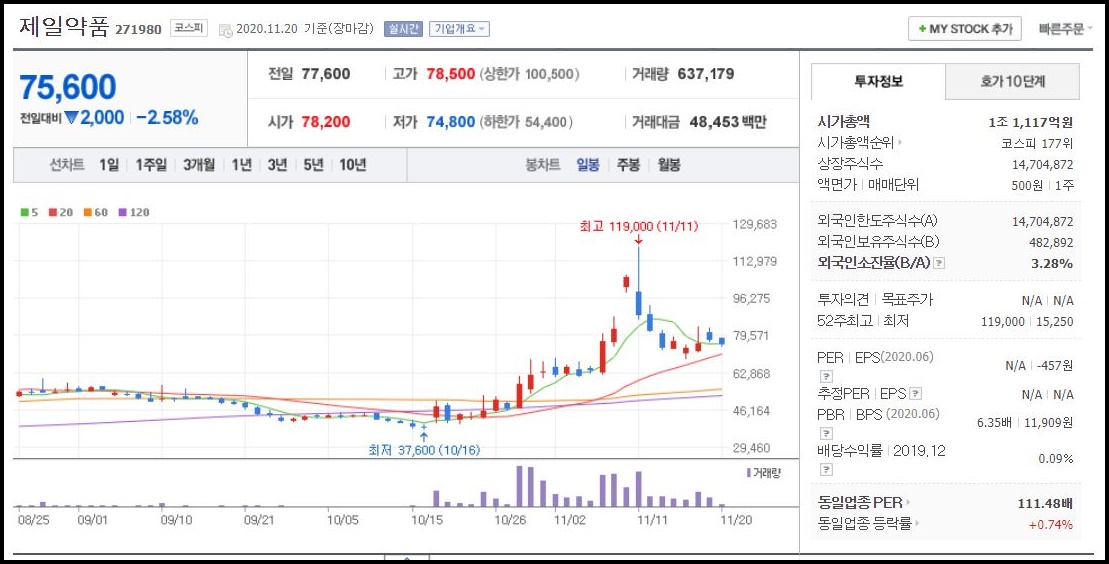1109x564 pixels.
Task: Select the 주봉 candle chart
Action: tap(628, 165)
